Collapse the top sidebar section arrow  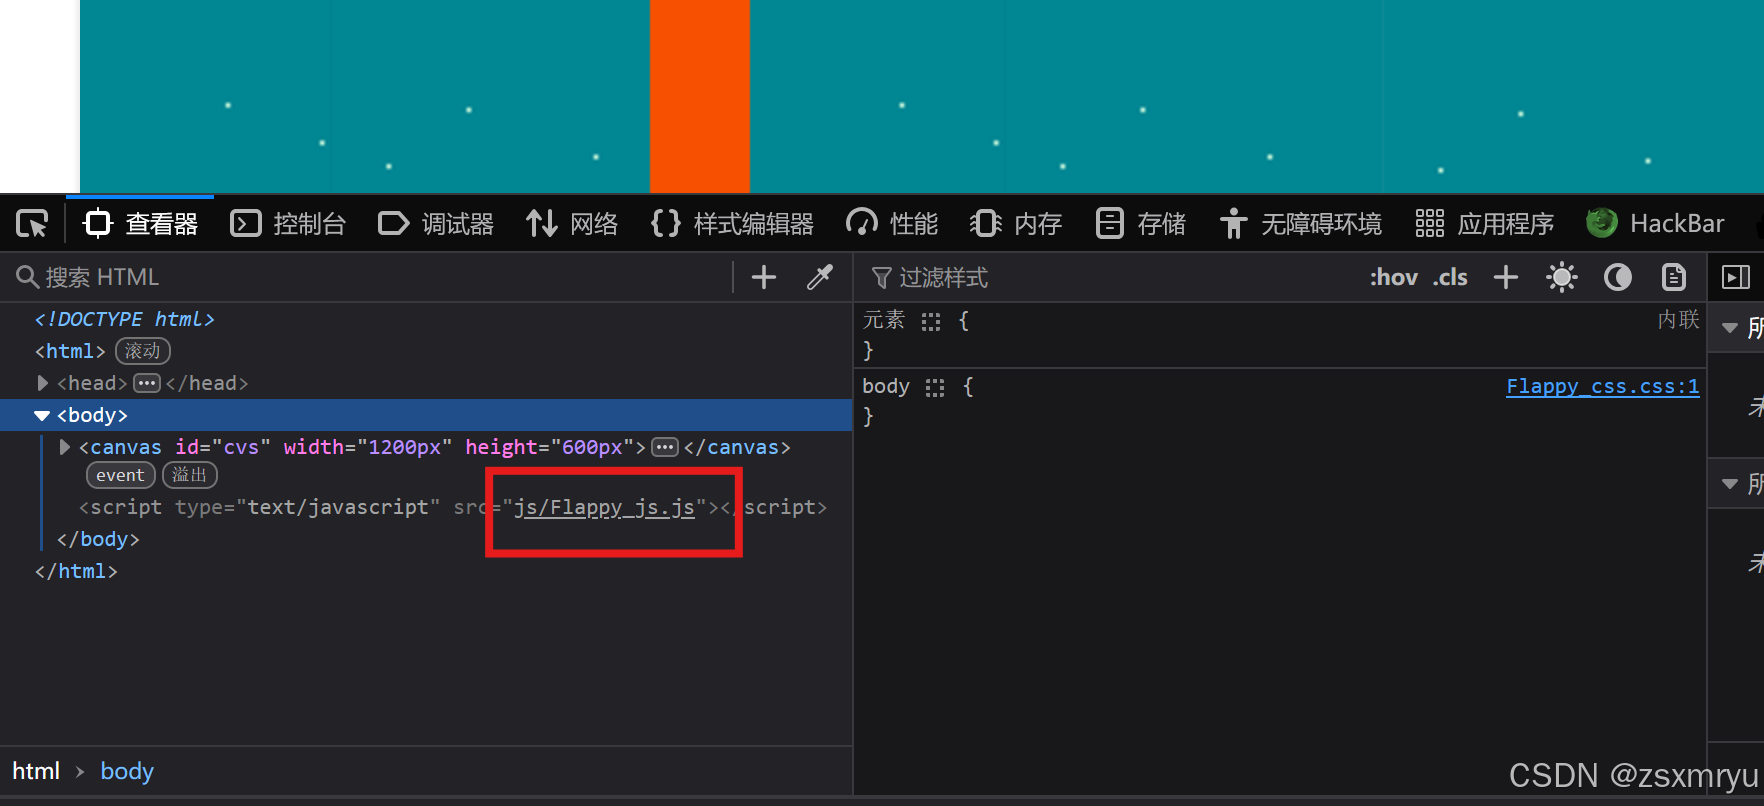click(1730, 328)
